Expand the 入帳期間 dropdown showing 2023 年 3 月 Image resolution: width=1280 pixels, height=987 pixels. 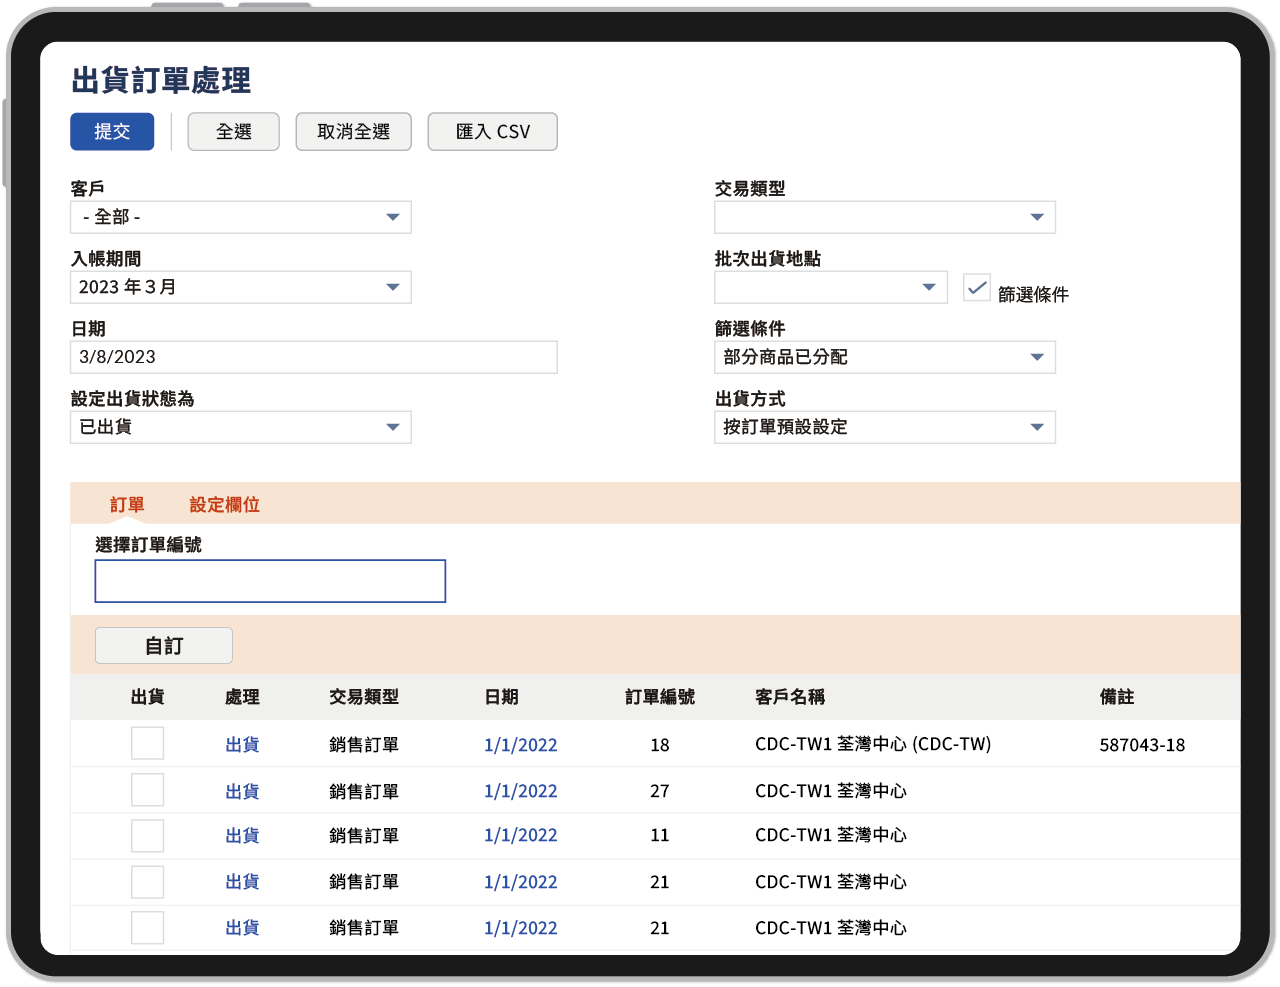tap(395, 287)
